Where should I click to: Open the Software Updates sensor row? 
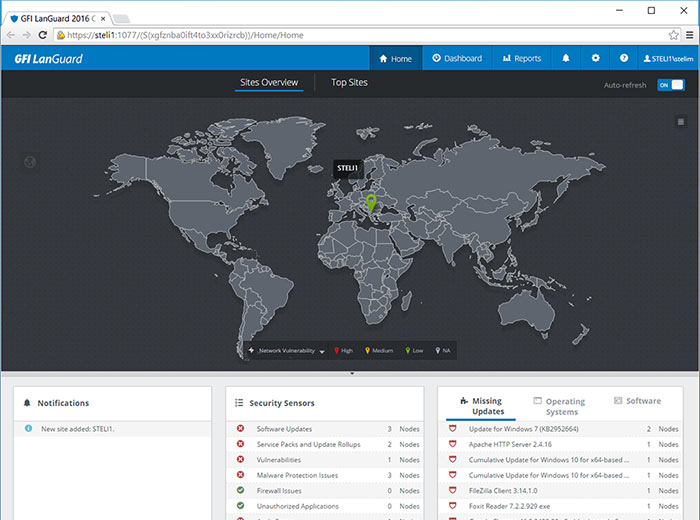click(325, 429)
